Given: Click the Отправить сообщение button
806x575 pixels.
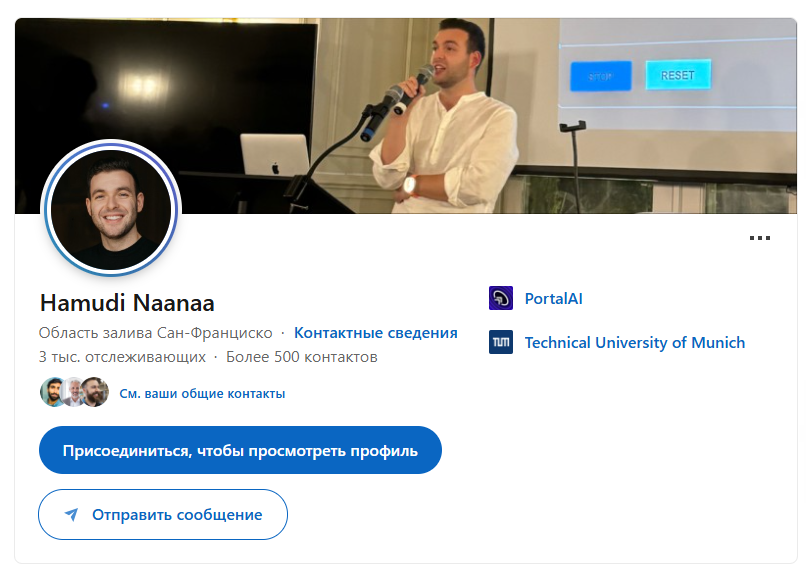Looking at the screenshot, I should (163, 514).
